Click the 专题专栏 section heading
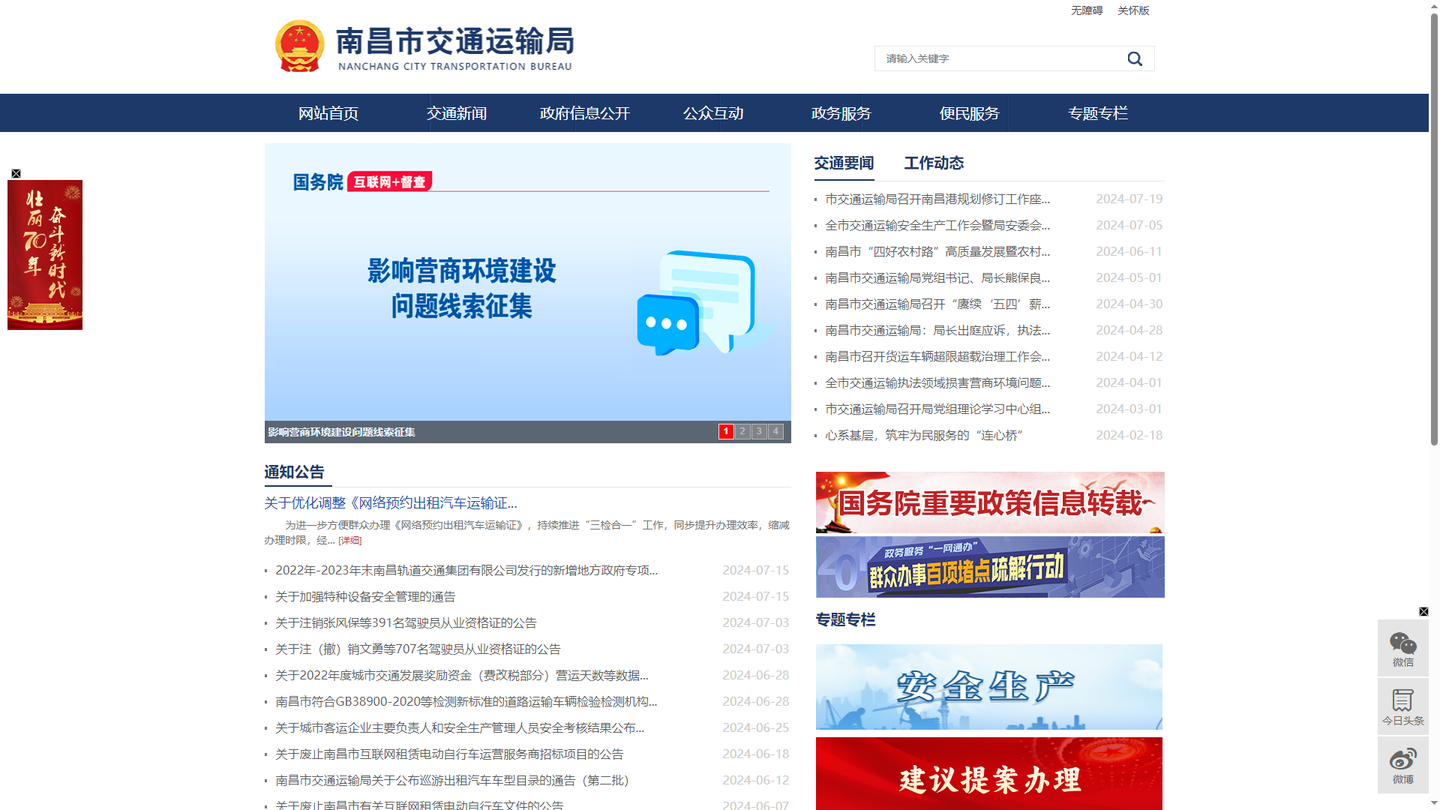Screen dimensions: 1440x810 [x=845, y=620]
